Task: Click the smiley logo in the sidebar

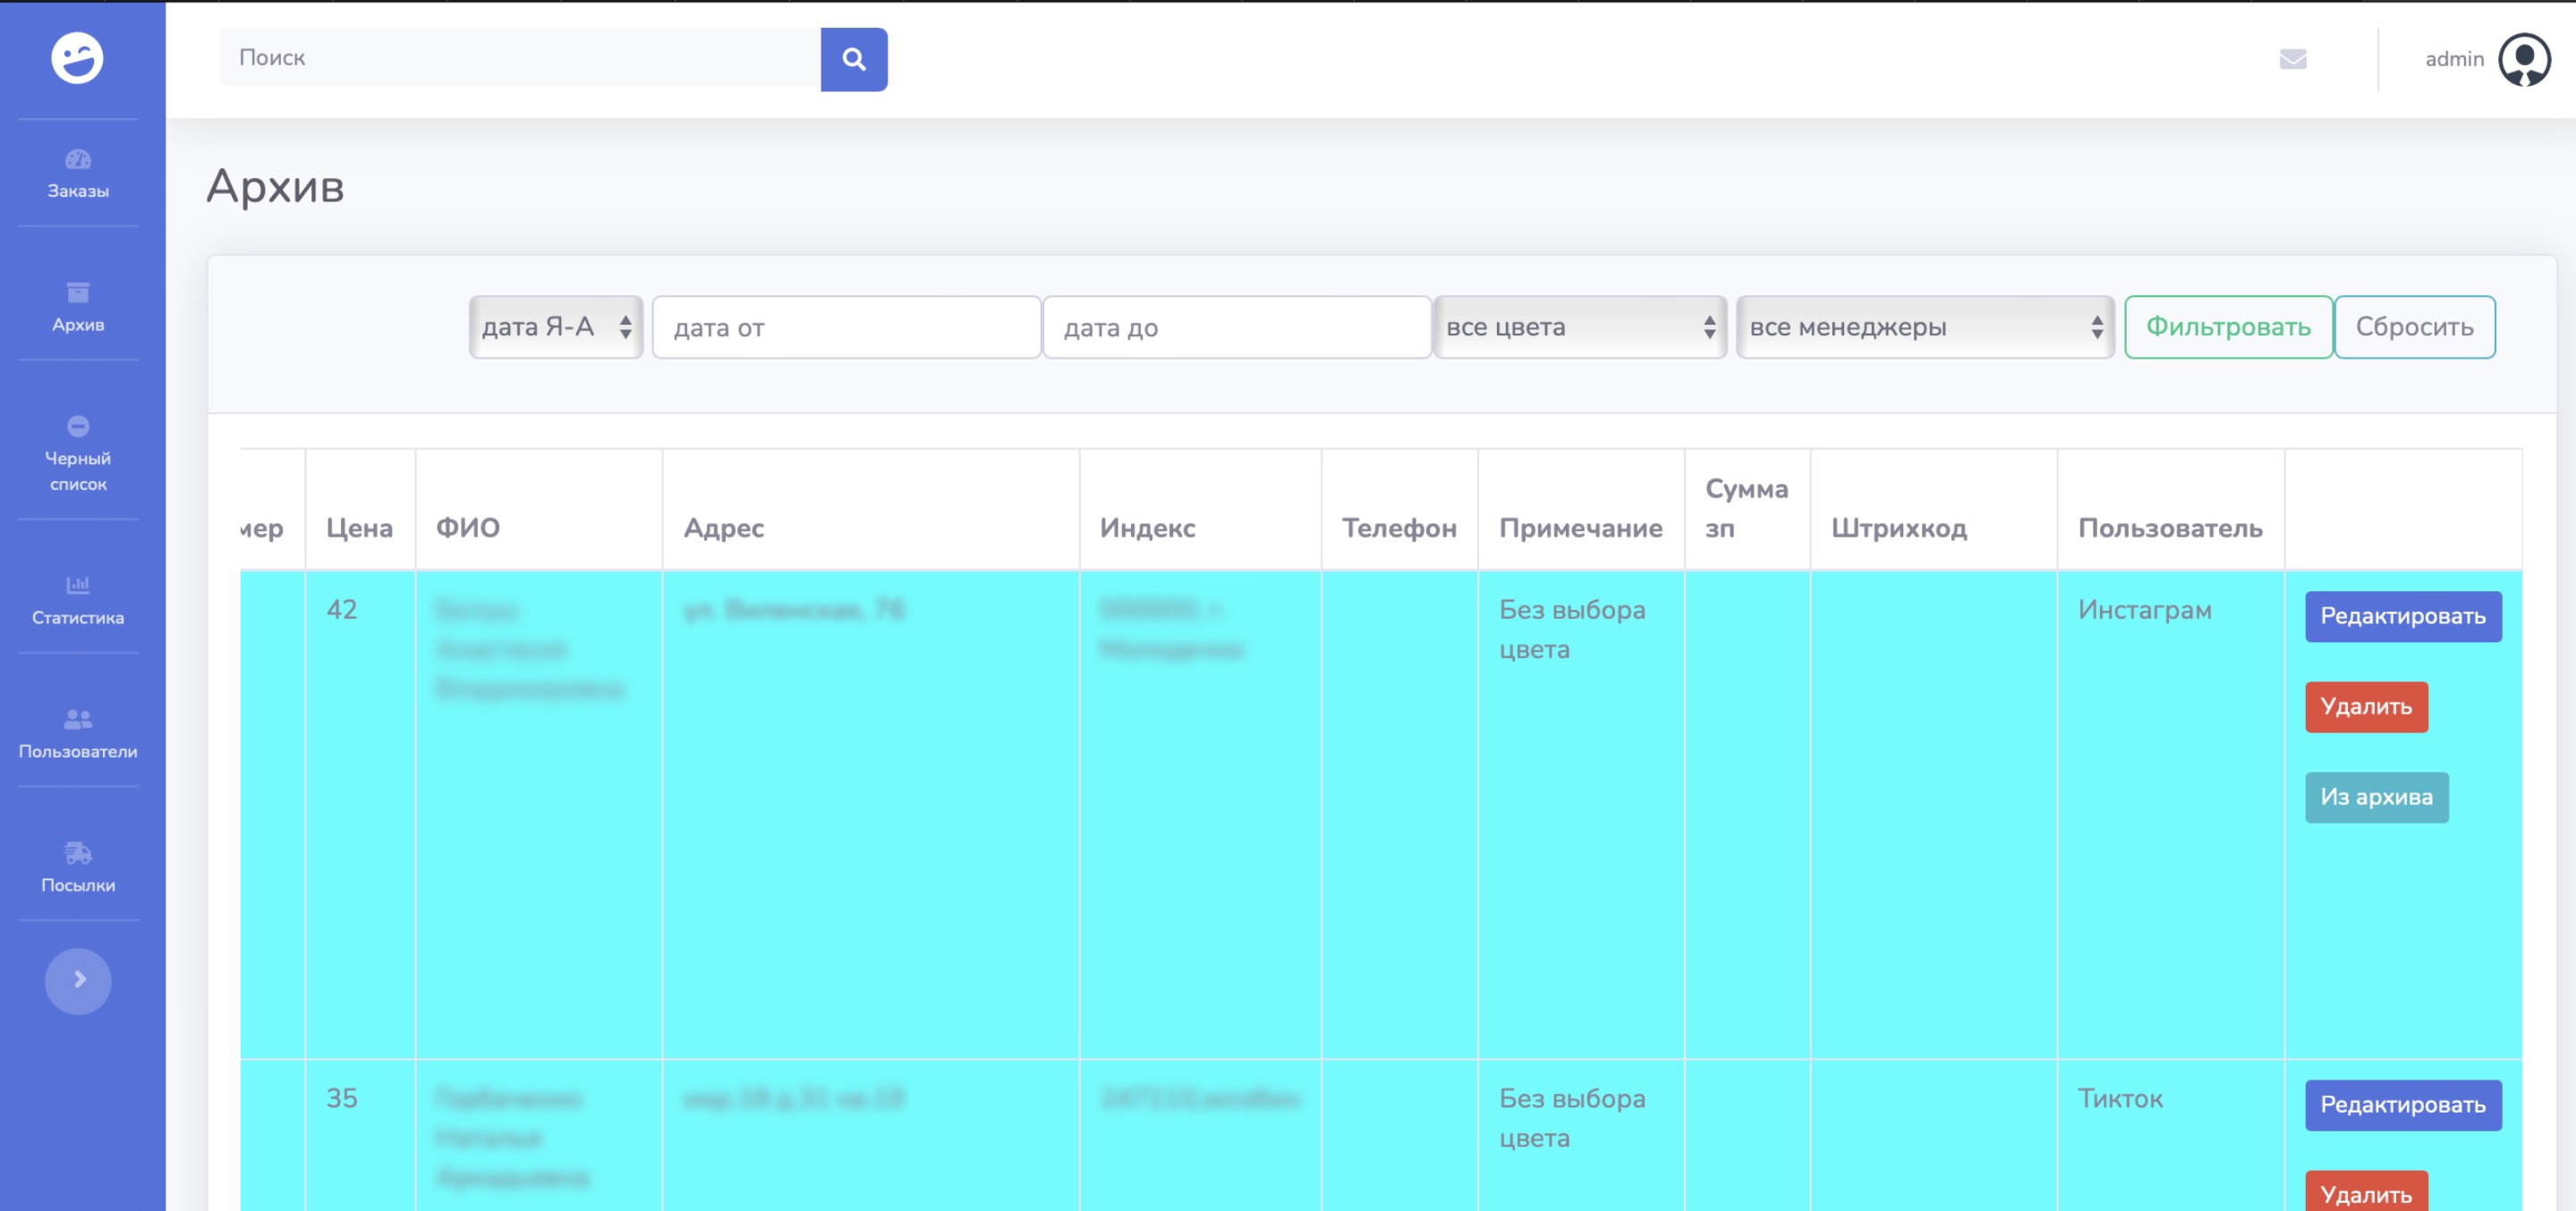Action: click(x=78, y=58)
